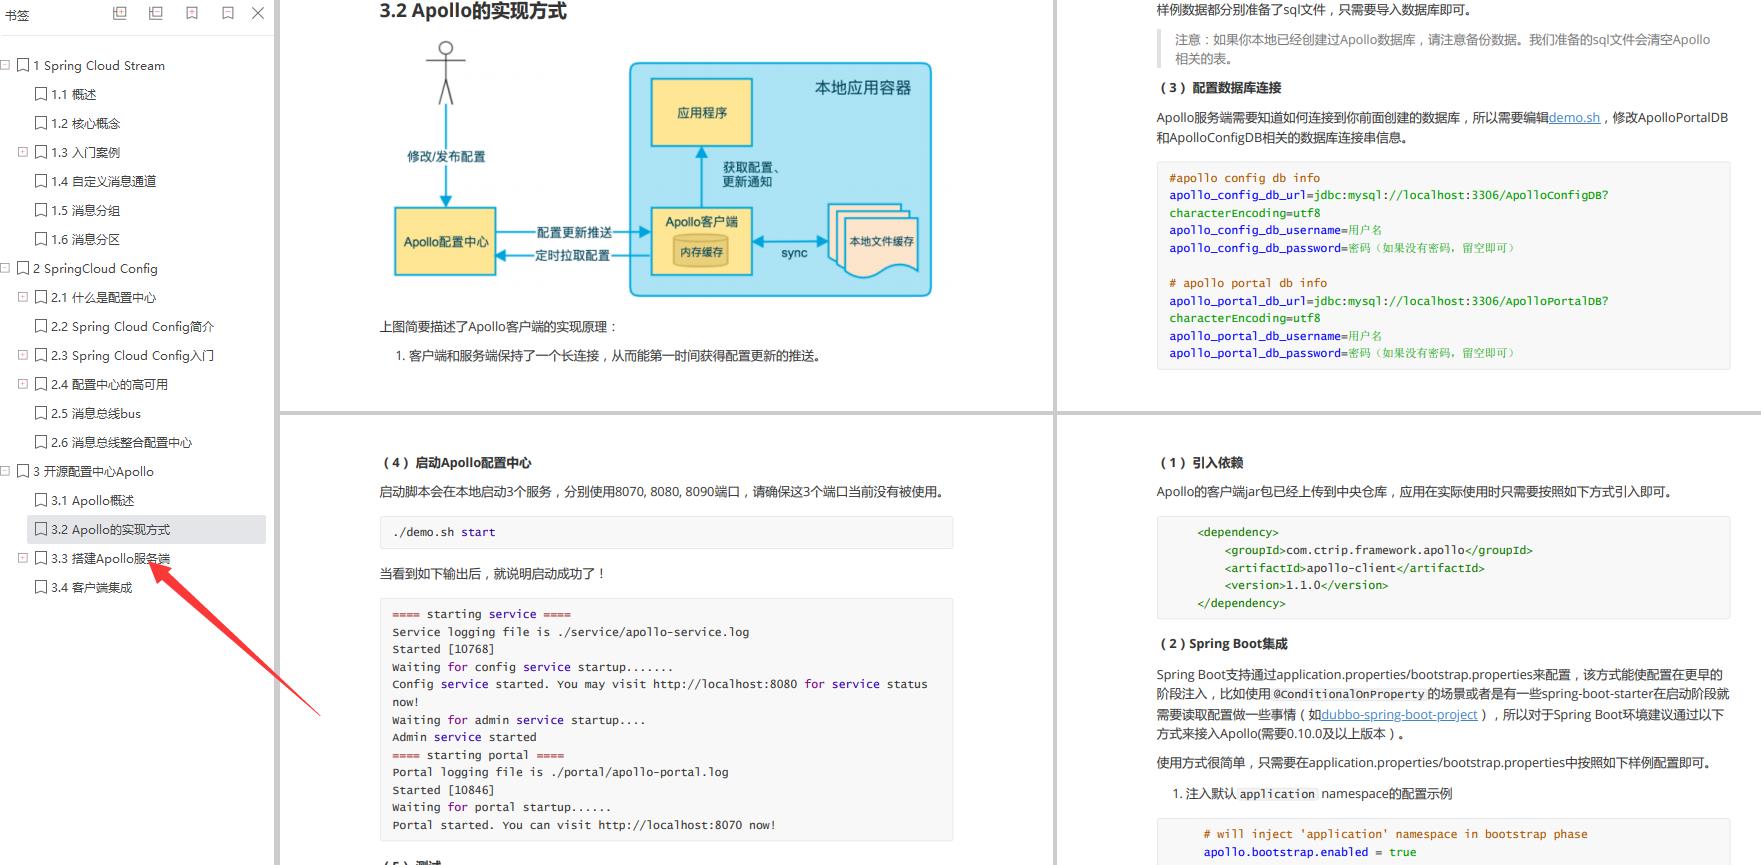Go to bookmark 2.1 什么是配置中心
This screenshot has height=865, width=1761.
point(104,297)
